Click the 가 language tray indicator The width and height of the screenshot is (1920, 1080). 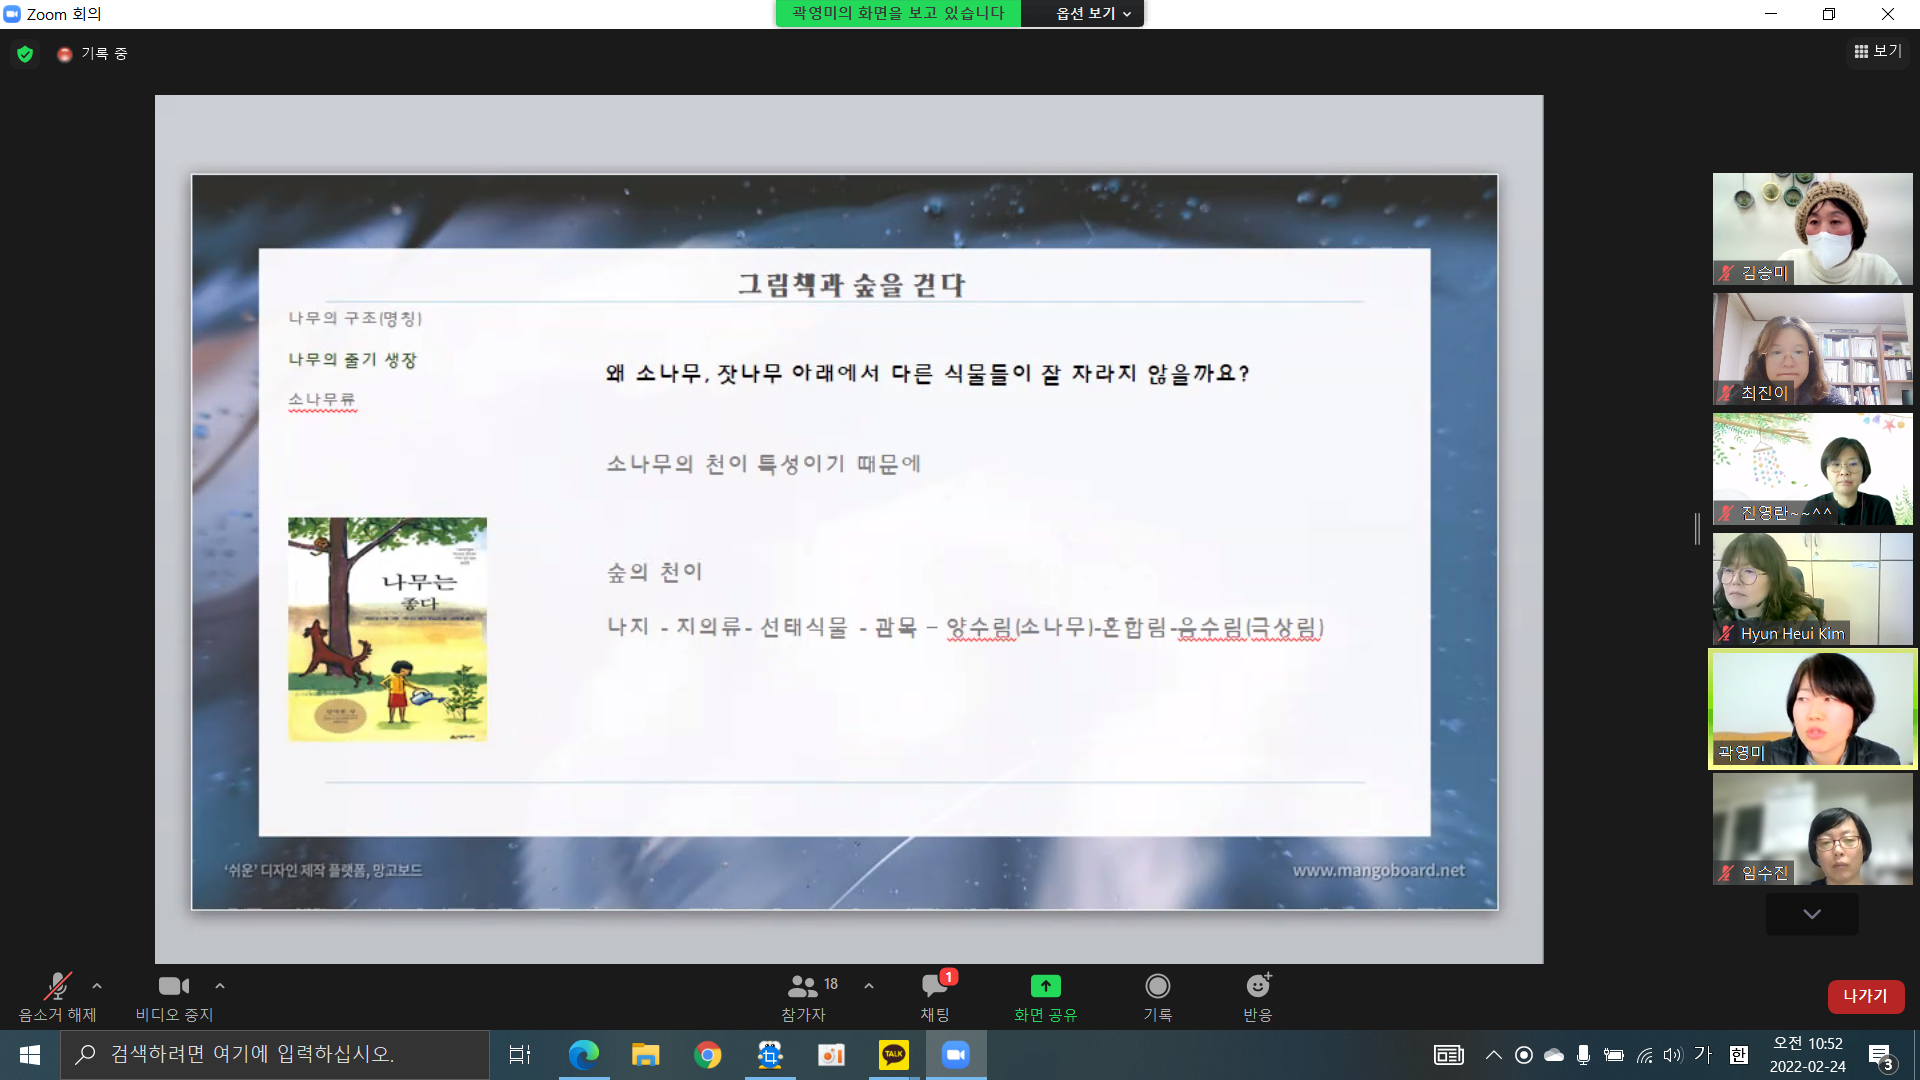1703,1055
